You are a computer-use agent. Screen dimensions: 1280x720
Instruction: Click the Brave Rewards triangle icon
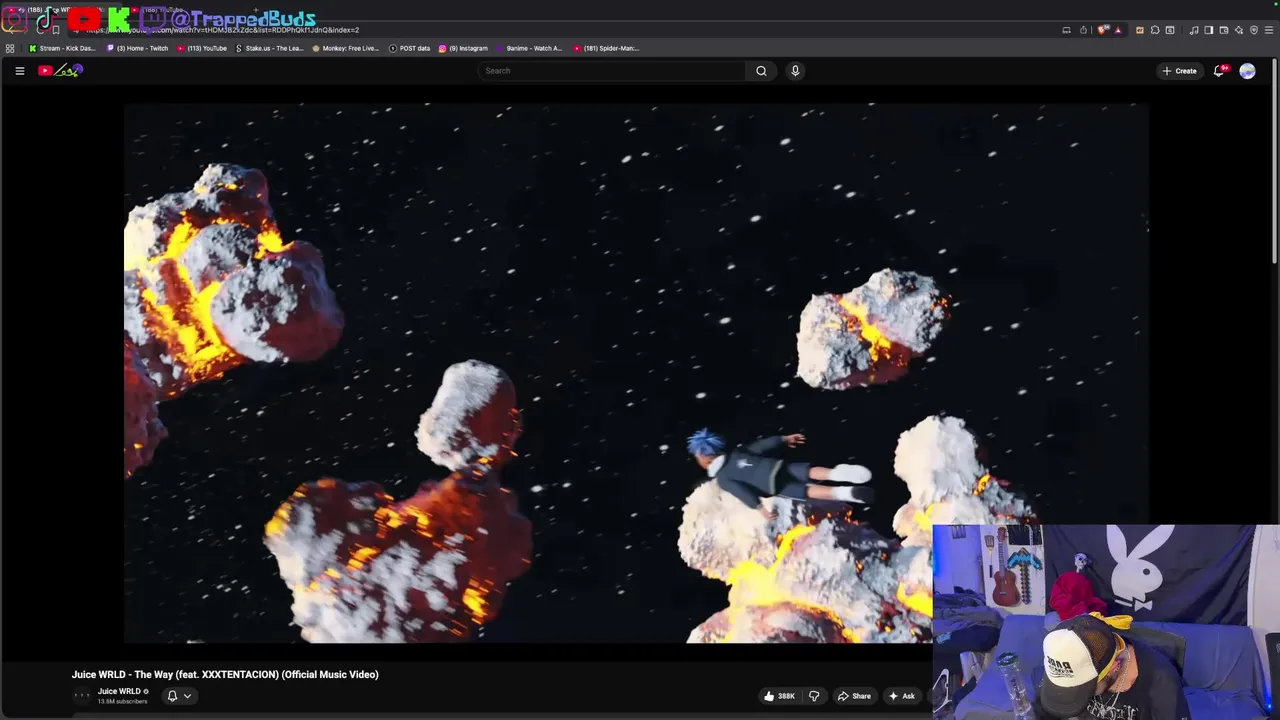click(x=1118, y=30)
